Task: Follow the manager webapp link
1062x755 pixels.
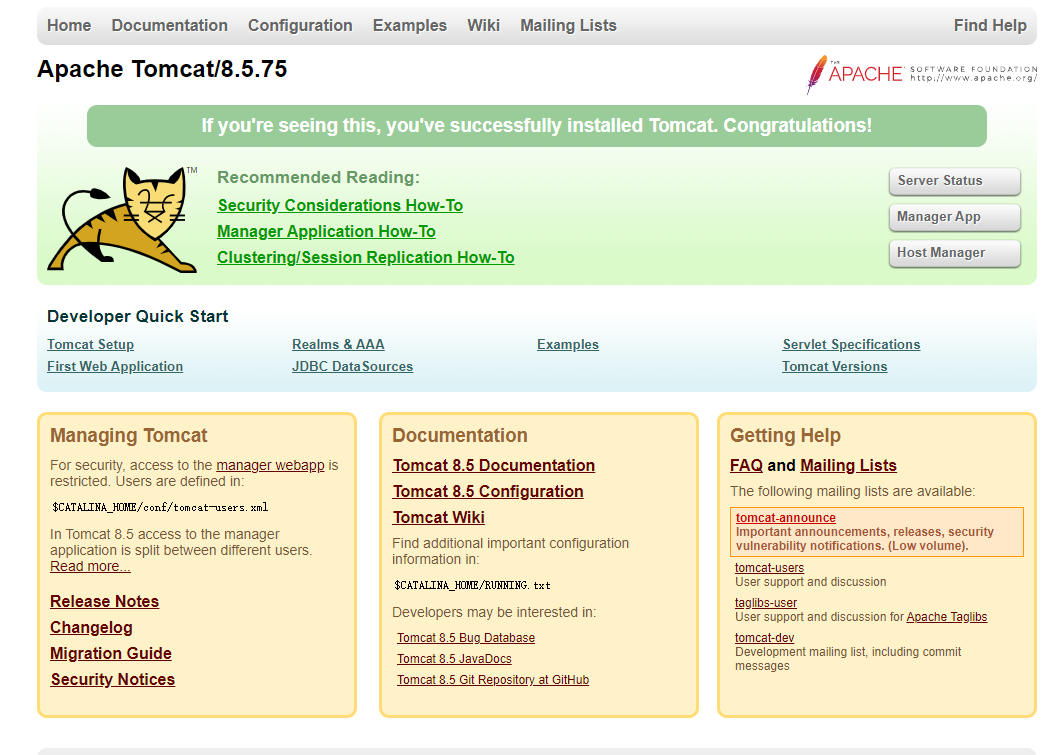Action: tap(270, 465)
